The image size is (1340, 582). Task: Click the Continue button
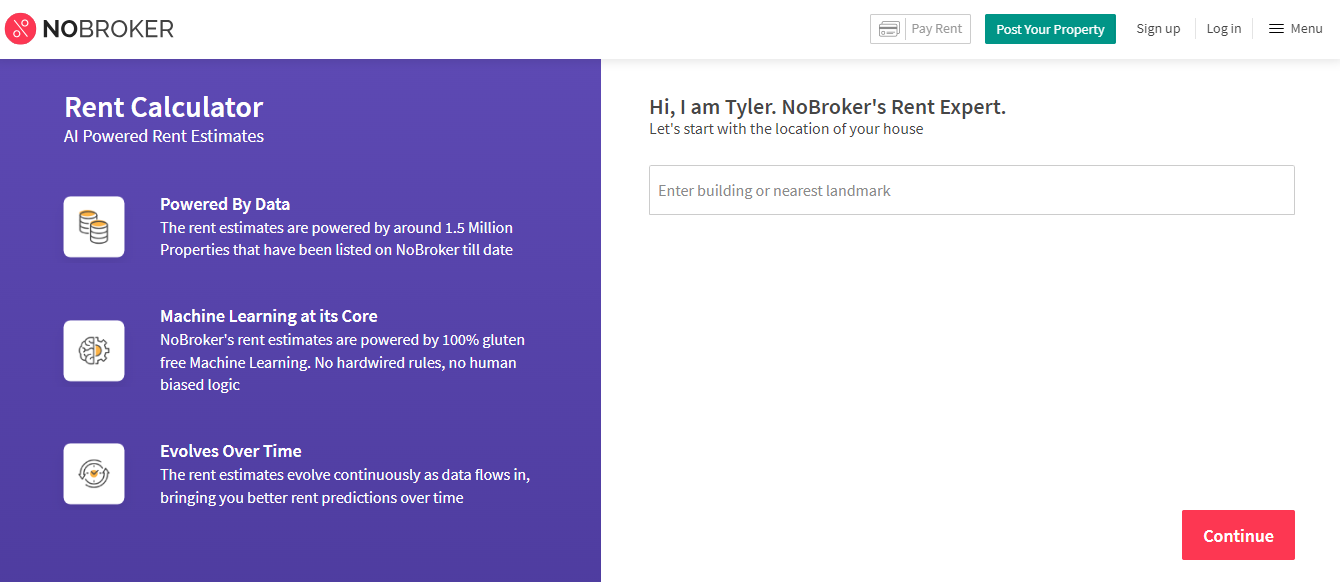coord(1238,535)
